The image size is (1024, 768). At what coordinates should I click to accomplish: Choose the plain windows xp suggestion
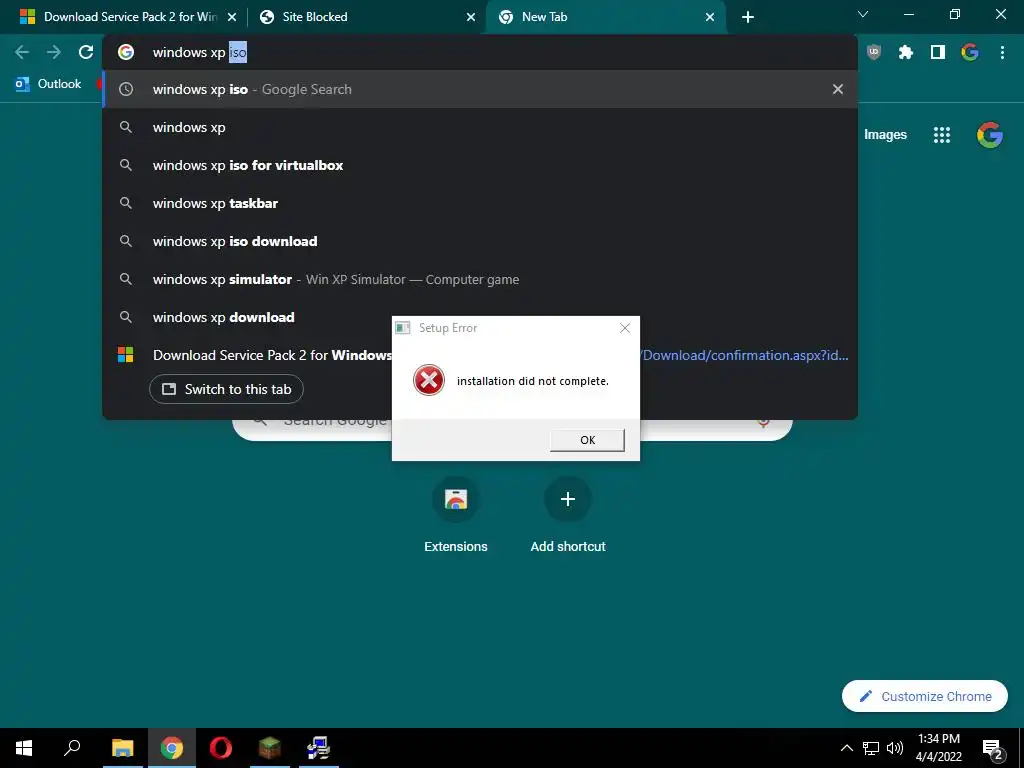tap(480, 127)
